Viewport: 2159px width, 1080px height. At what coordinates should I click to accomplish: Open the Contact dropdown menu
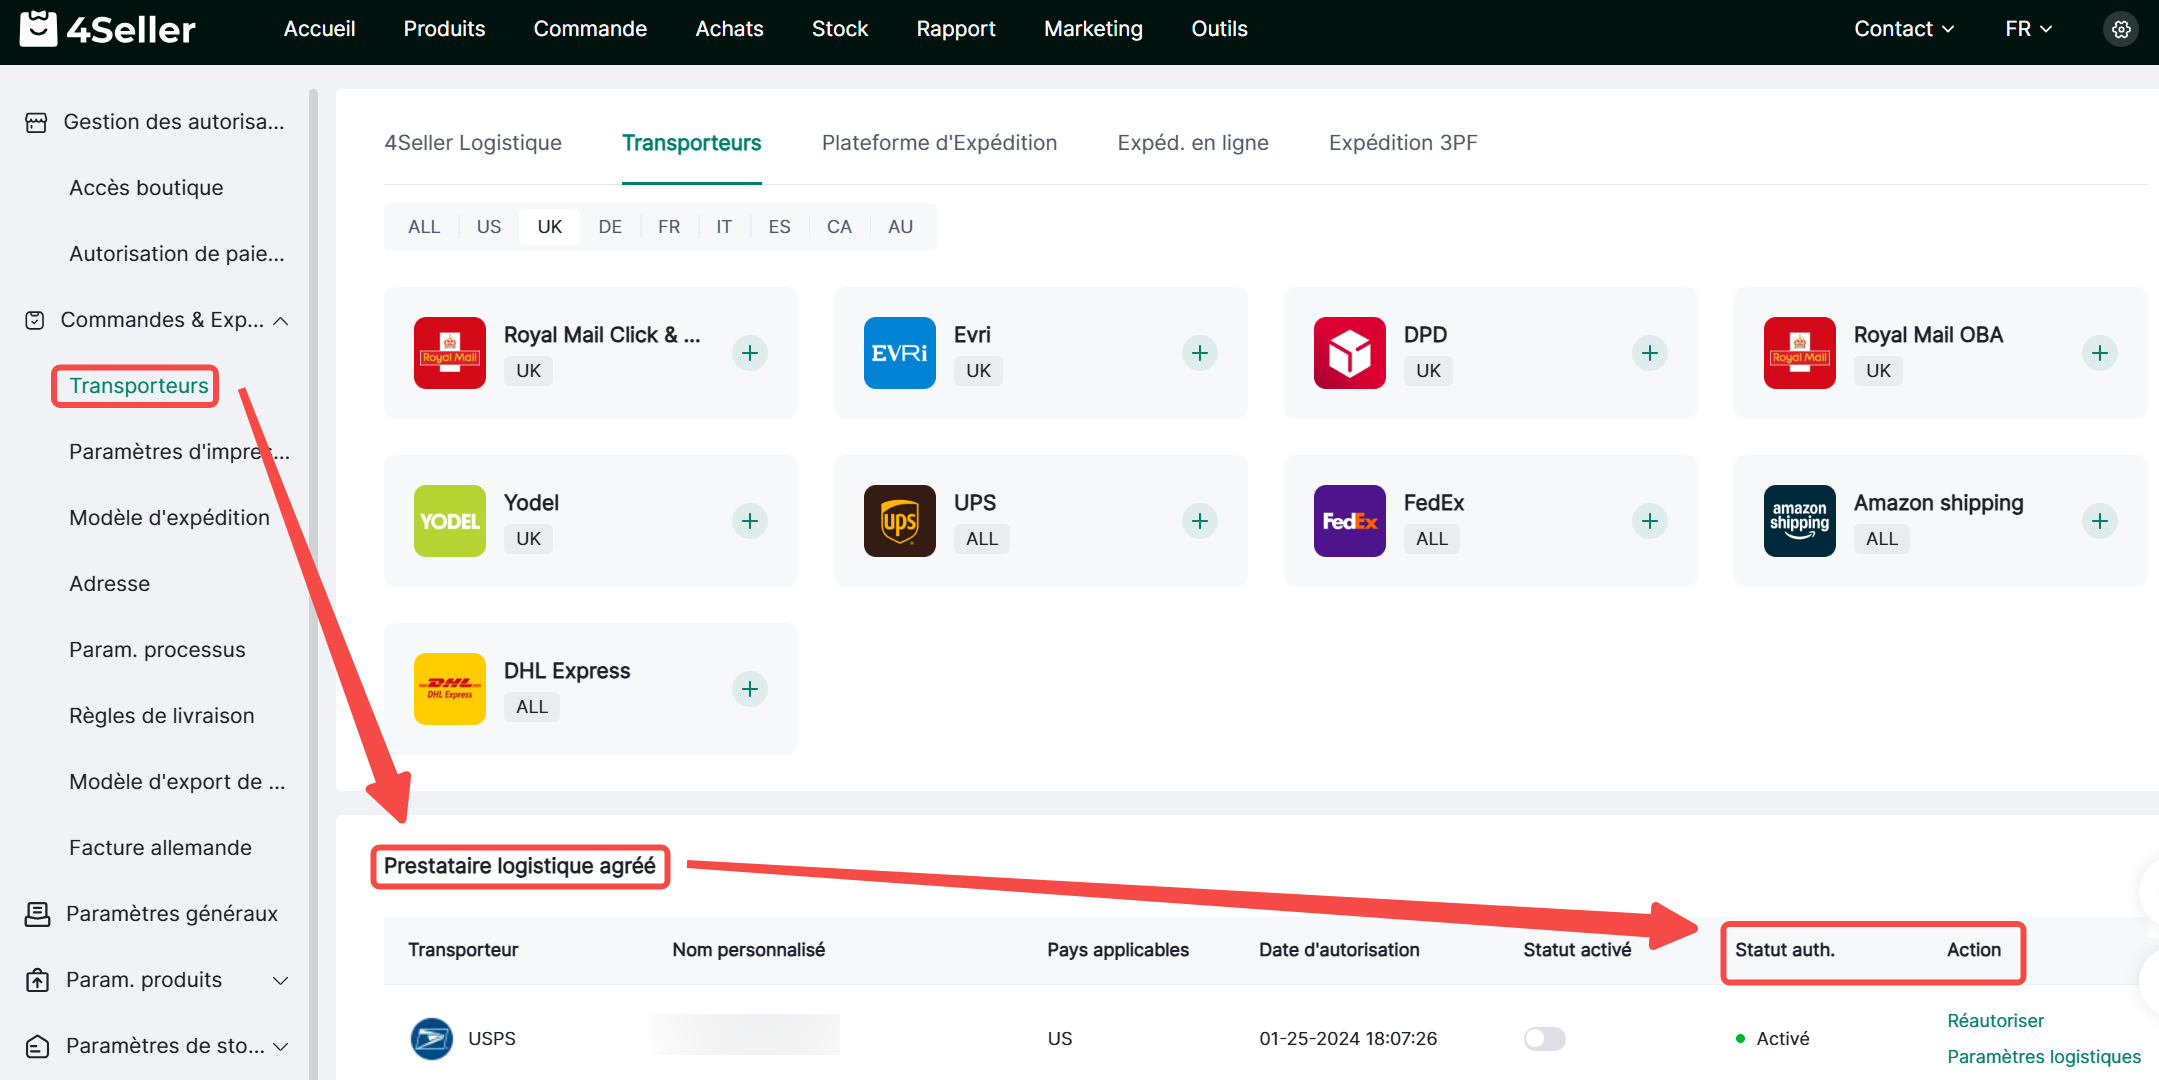pyautogui.click(x=1903, y=29)
